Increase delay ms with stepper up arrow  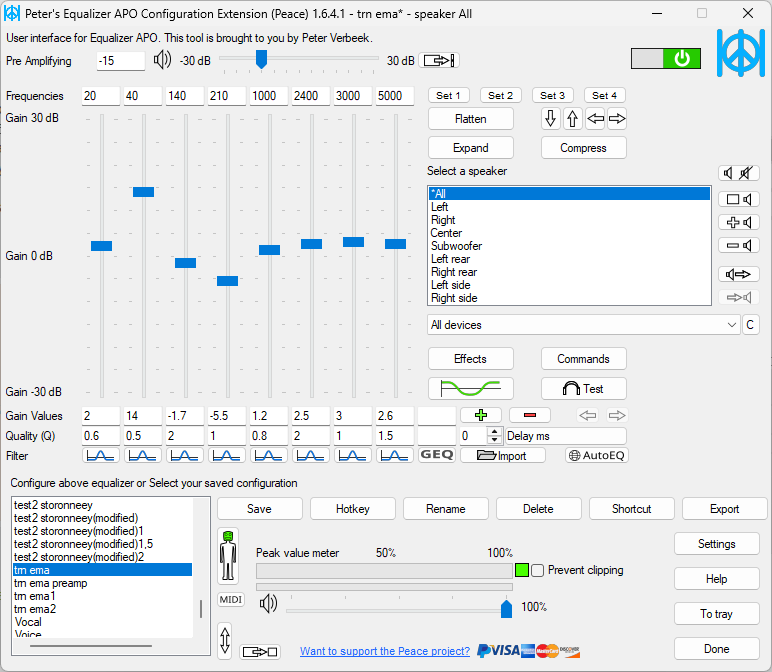(494, 431)
